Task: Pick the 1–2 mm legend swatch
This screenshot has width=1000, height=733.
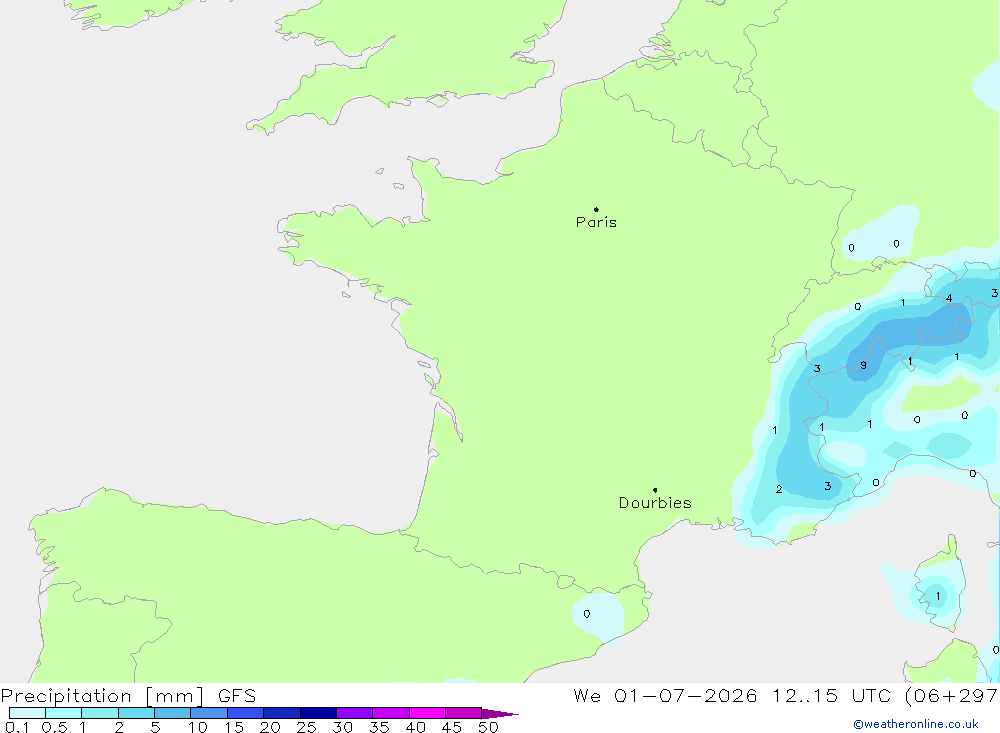Action: coord(100,713)
